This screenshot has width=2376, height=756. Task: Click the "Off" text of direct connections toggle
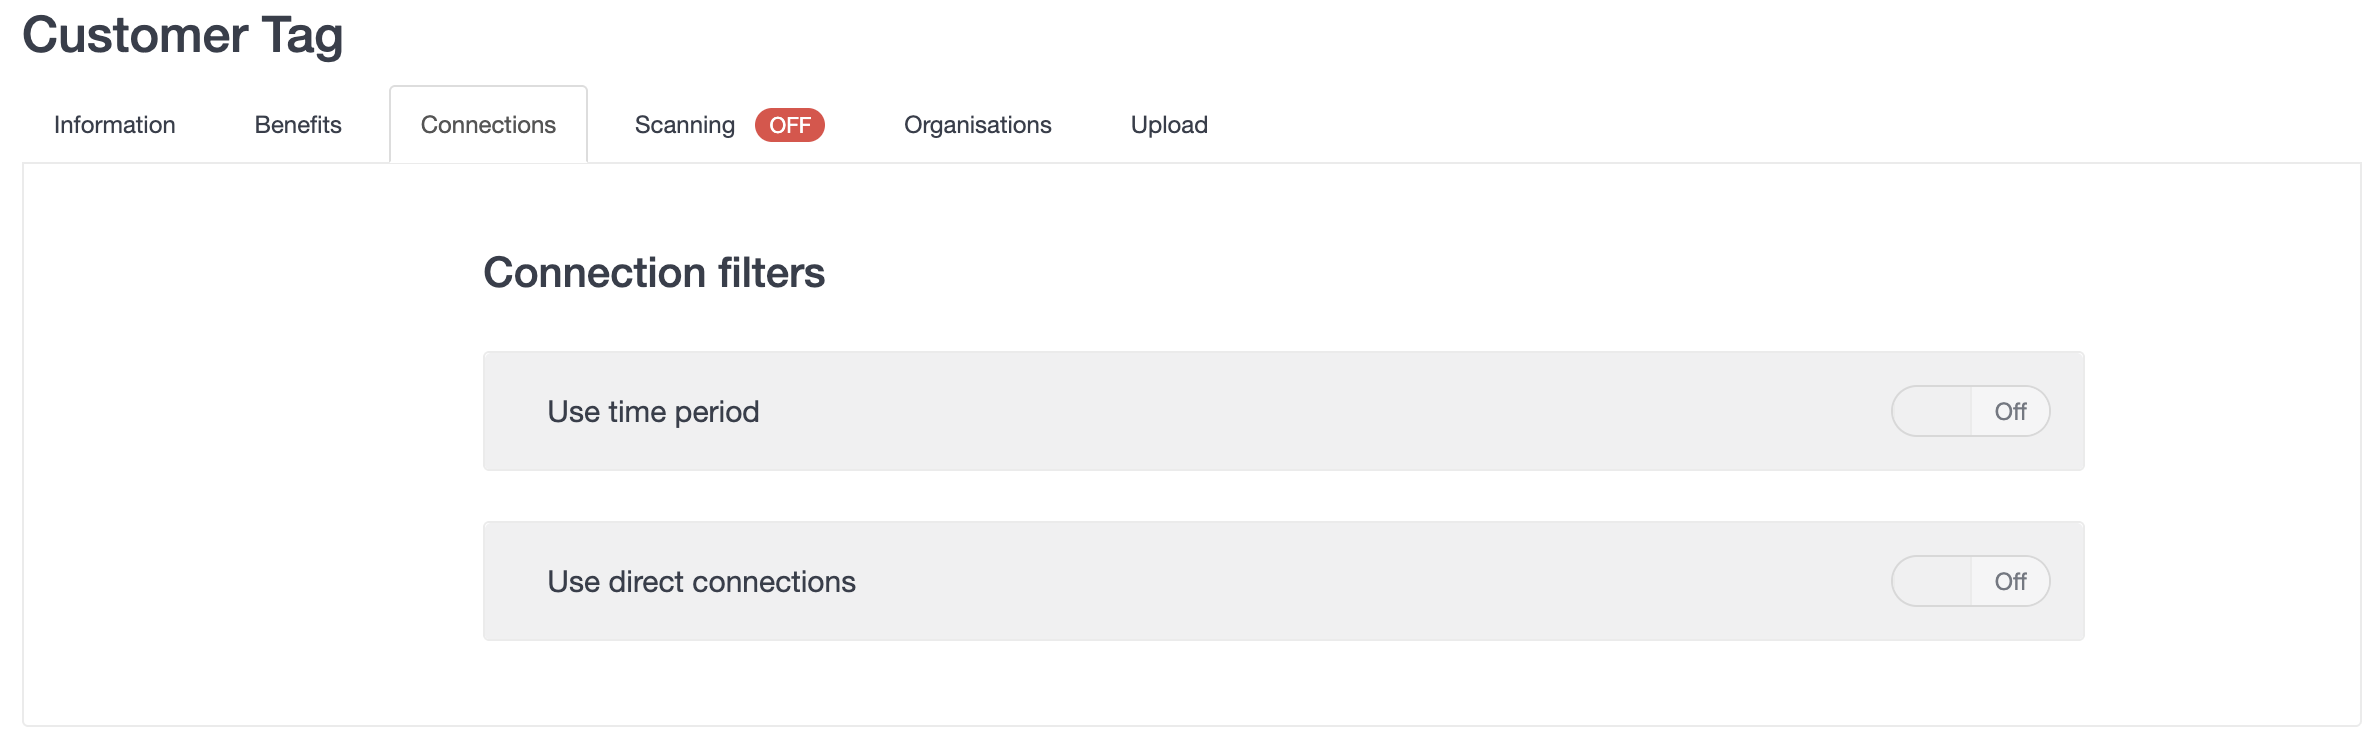tap(2010, 581)
